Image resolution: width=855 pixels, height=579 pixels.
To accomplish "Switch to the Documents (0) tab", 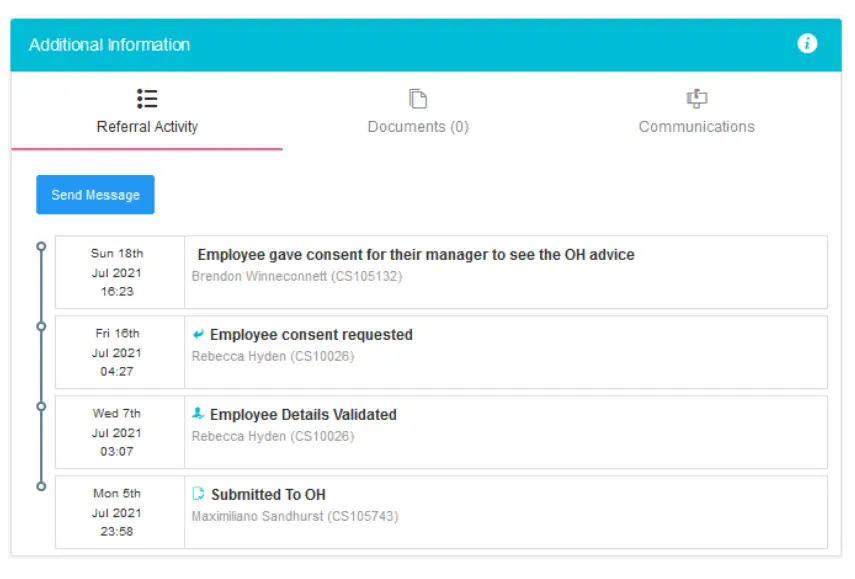I will coord(418,126).
